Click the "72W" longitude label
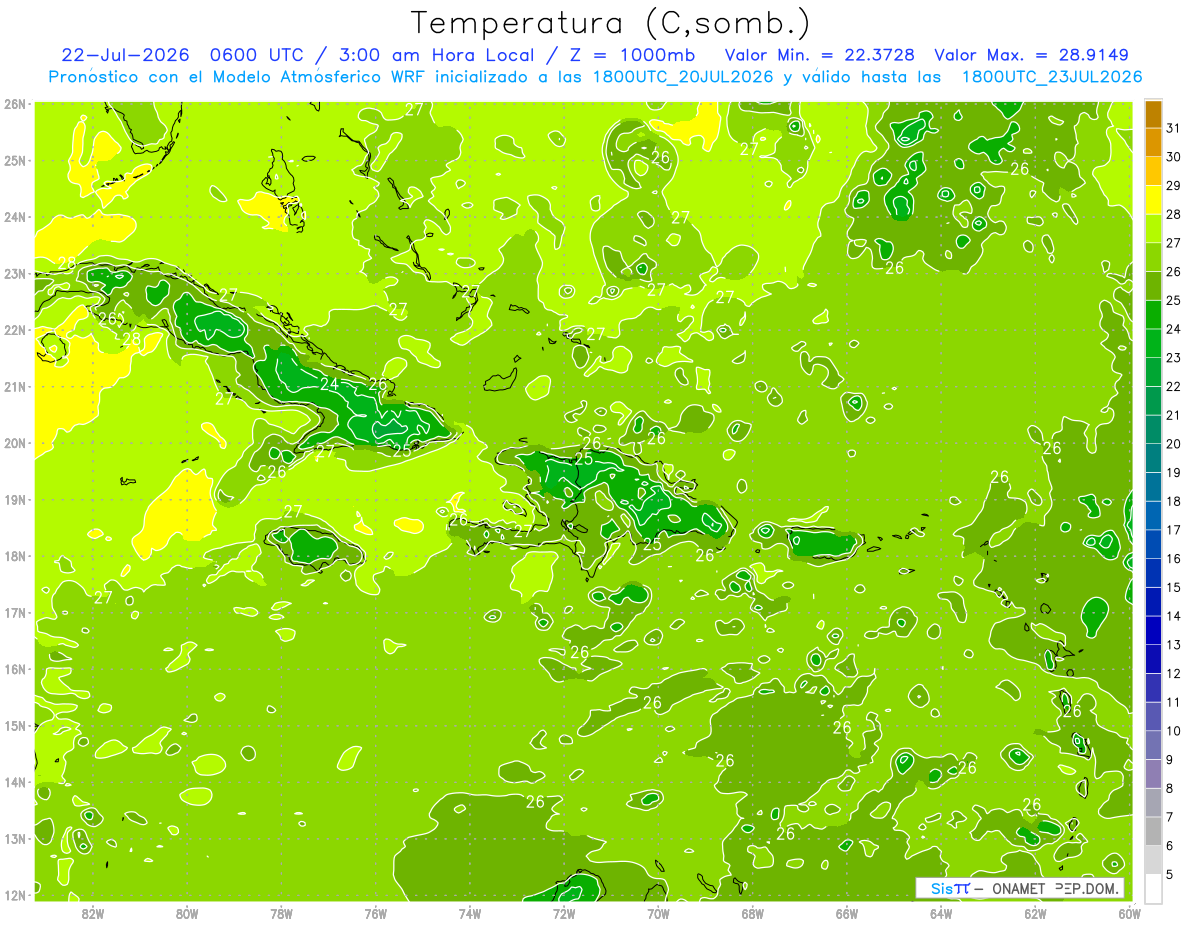 click(564, 913)
